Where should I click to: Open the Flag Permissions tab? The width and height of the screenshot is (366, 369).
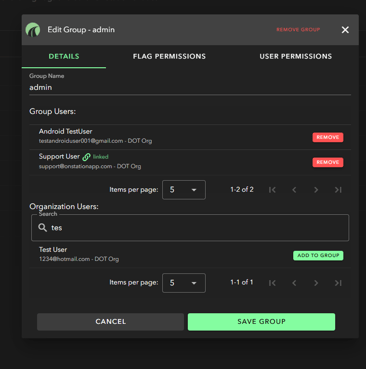[x=169, y=56]
